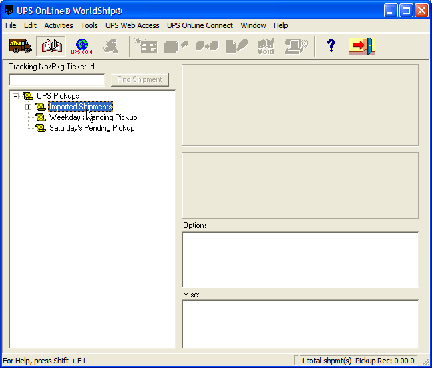This screenshot has height=368, width=432.
Task: Click the grayed transfer arrows icon
Action: coord(207,46)
